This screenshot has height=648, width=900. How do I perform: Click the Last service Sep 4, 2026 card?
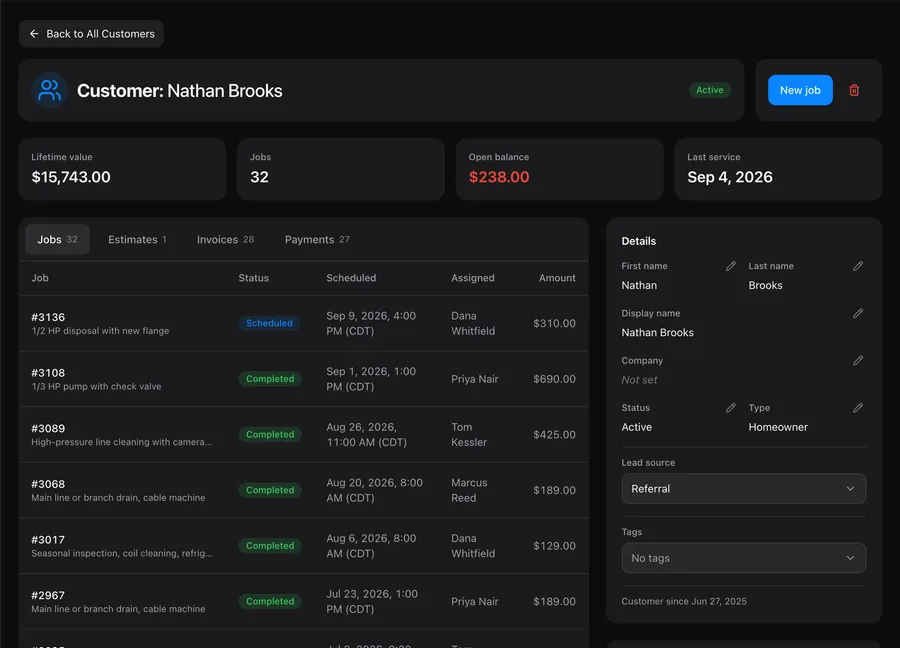click(778, 169)
